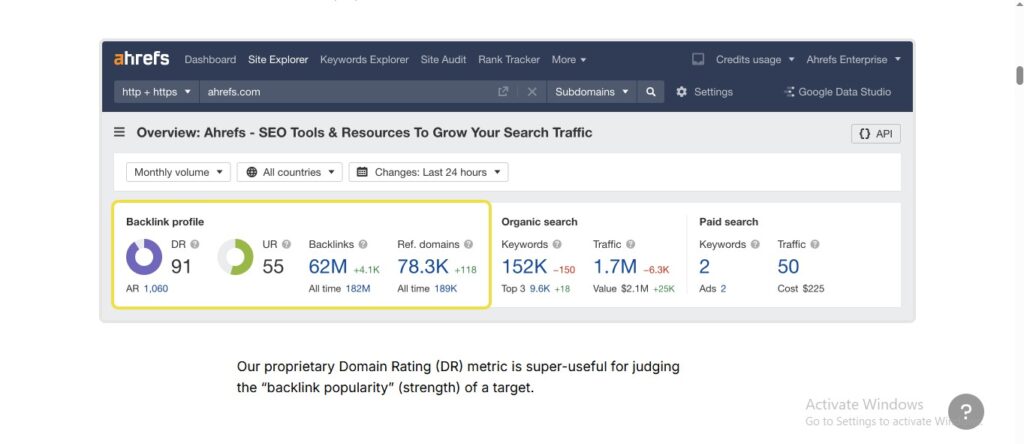Image resolution: width=1024 pixels, height=444 pixels.
Task: Click the Paid search heading
Action: tap(728, 222)
